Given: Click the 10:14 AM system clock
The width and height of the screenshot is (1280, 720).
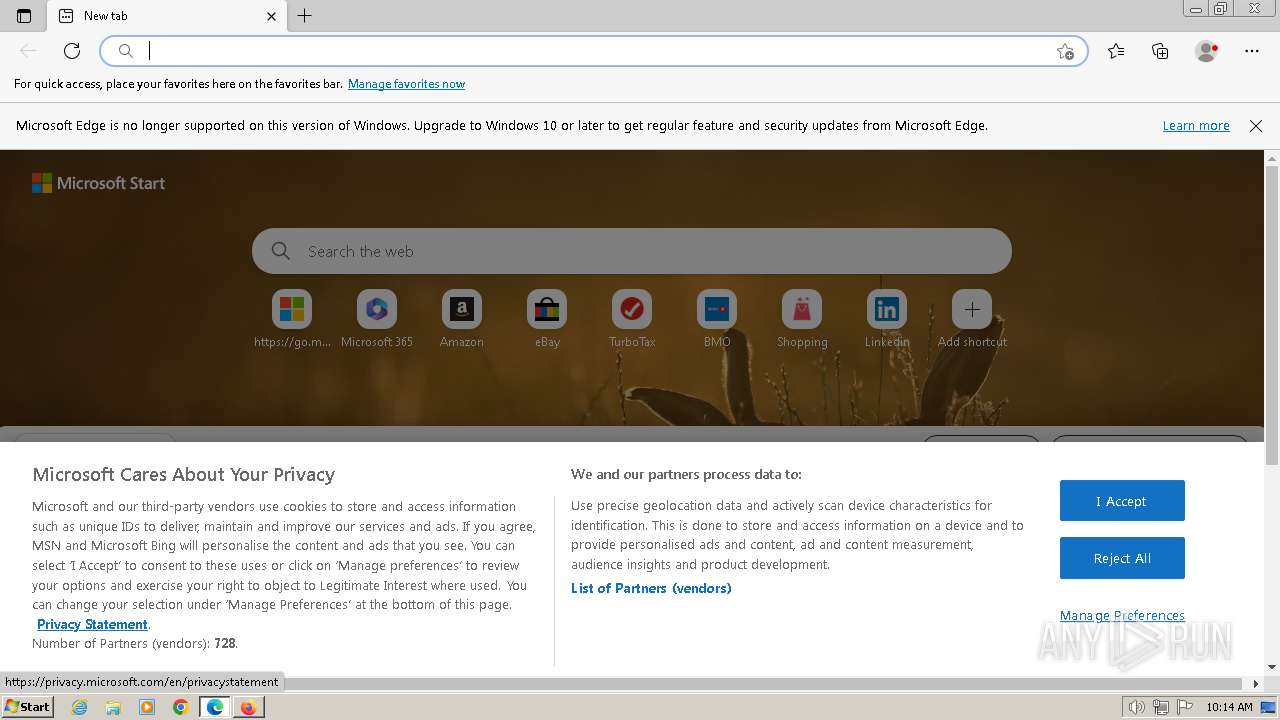Looking at the screenshot, I should 1229,707.
